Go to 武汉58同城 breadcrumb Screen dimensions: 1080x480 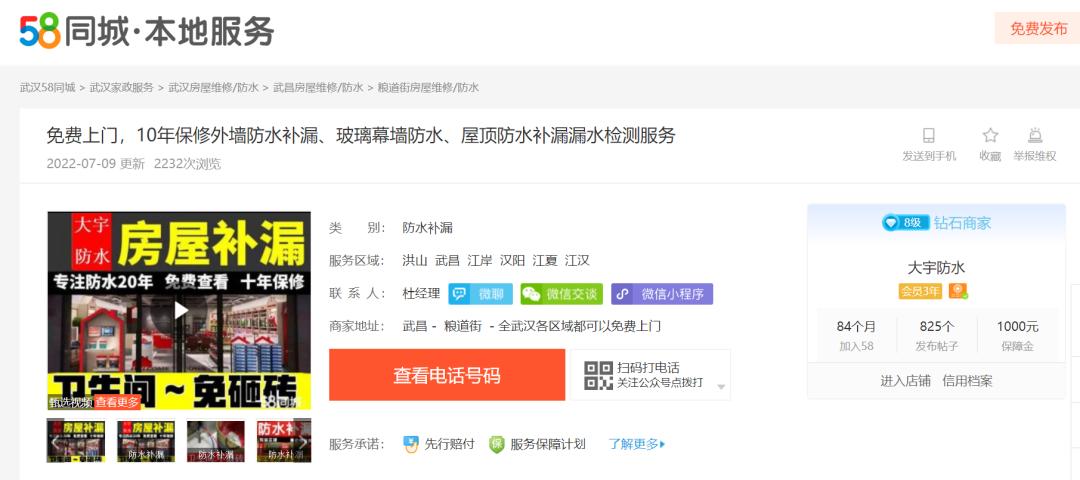click(x=48, y=87)
